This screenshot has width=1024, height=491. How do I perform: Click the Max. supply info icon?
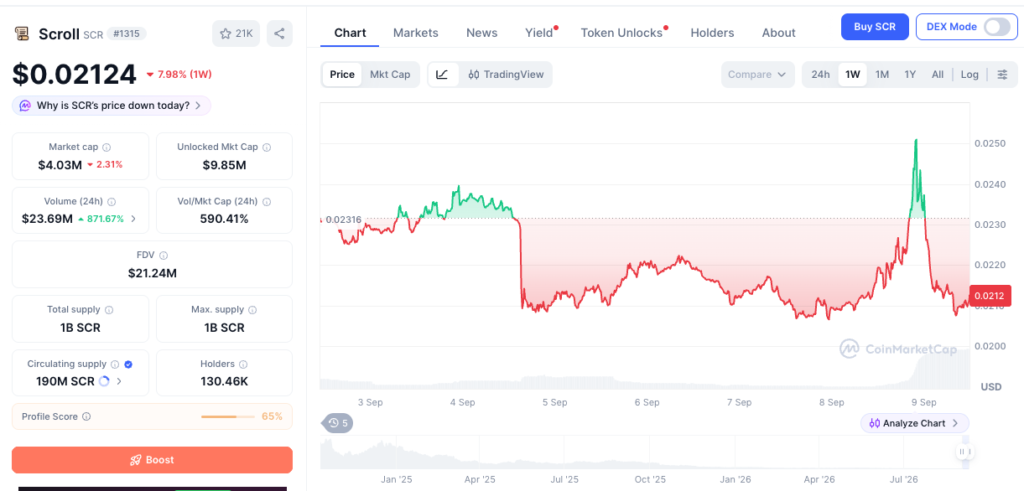[253, 310]
